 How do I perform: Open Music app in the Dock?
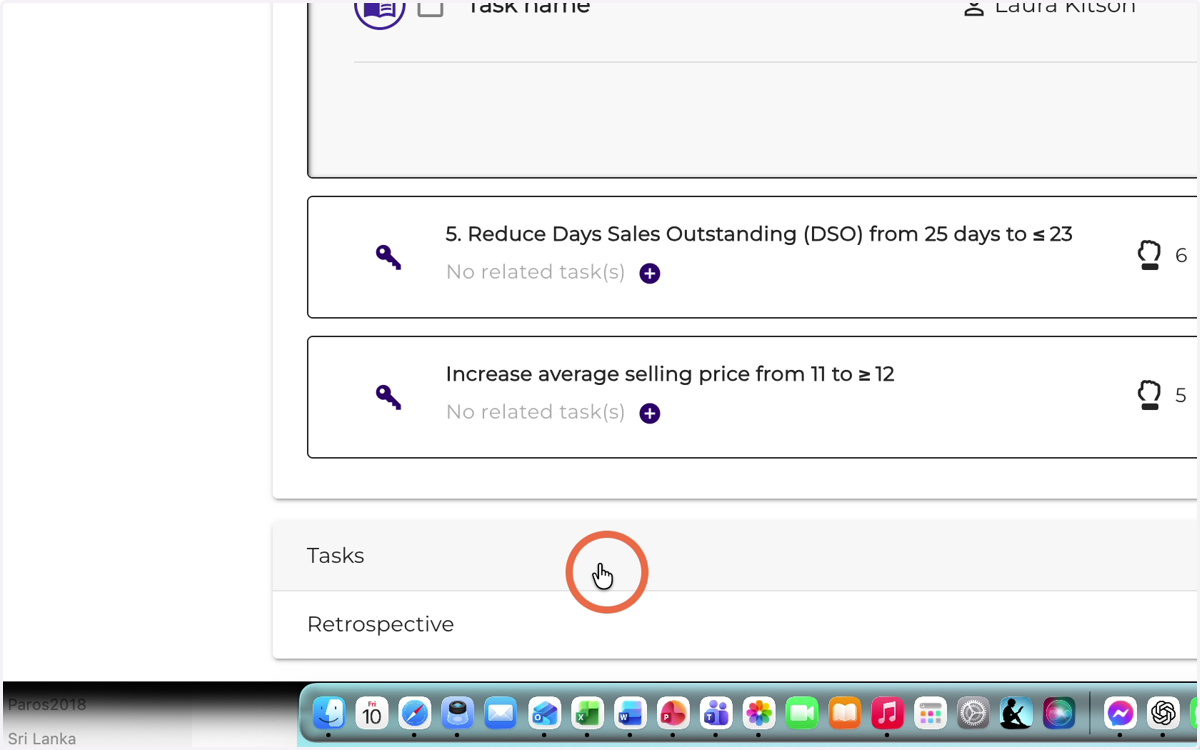pyautogui.click(x=888, y=713)
